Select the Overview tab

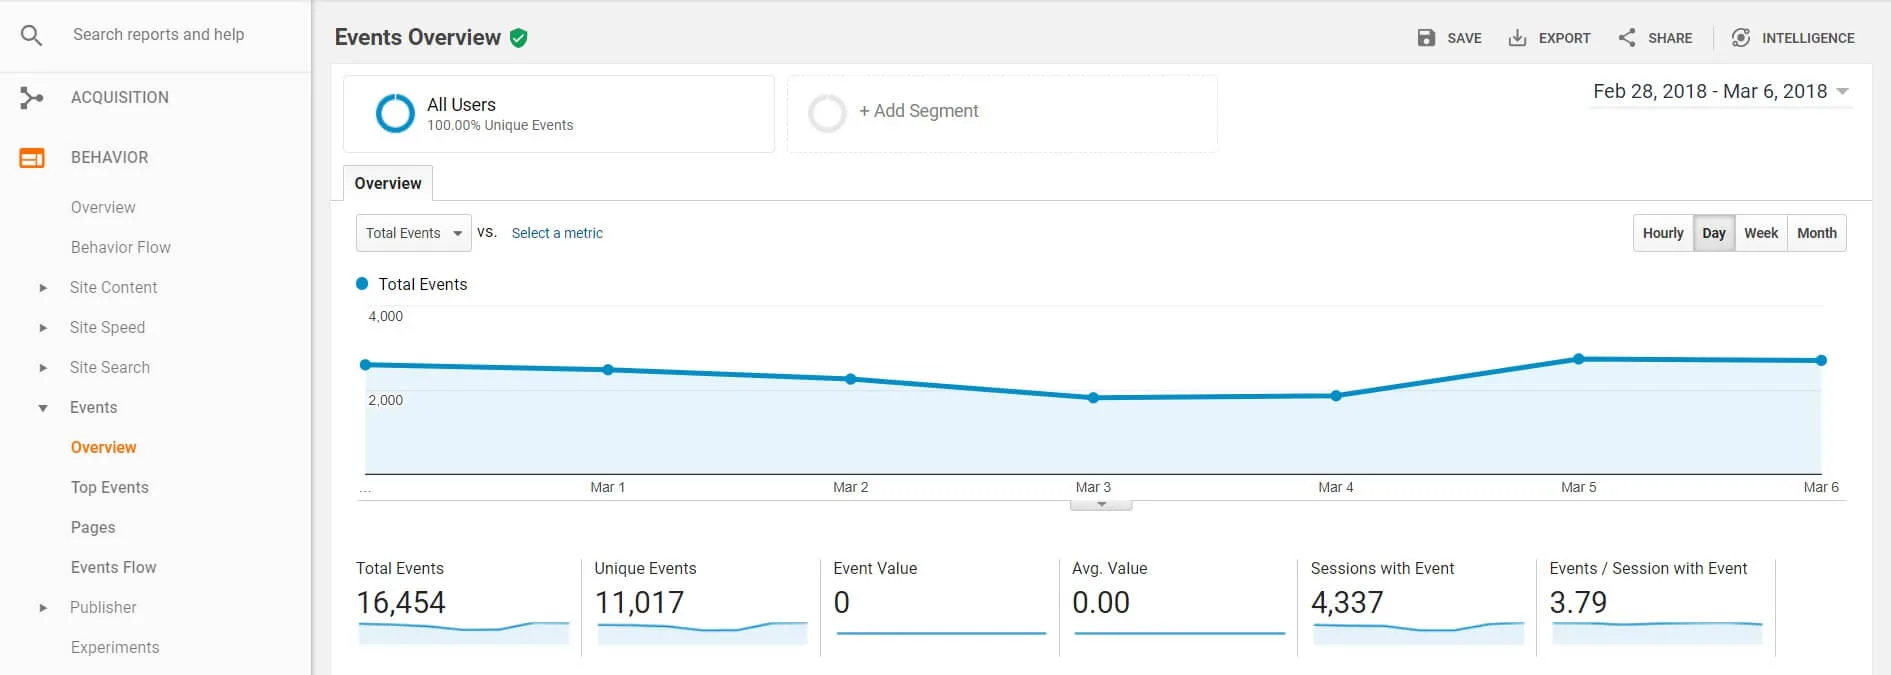tap(388, 184)
